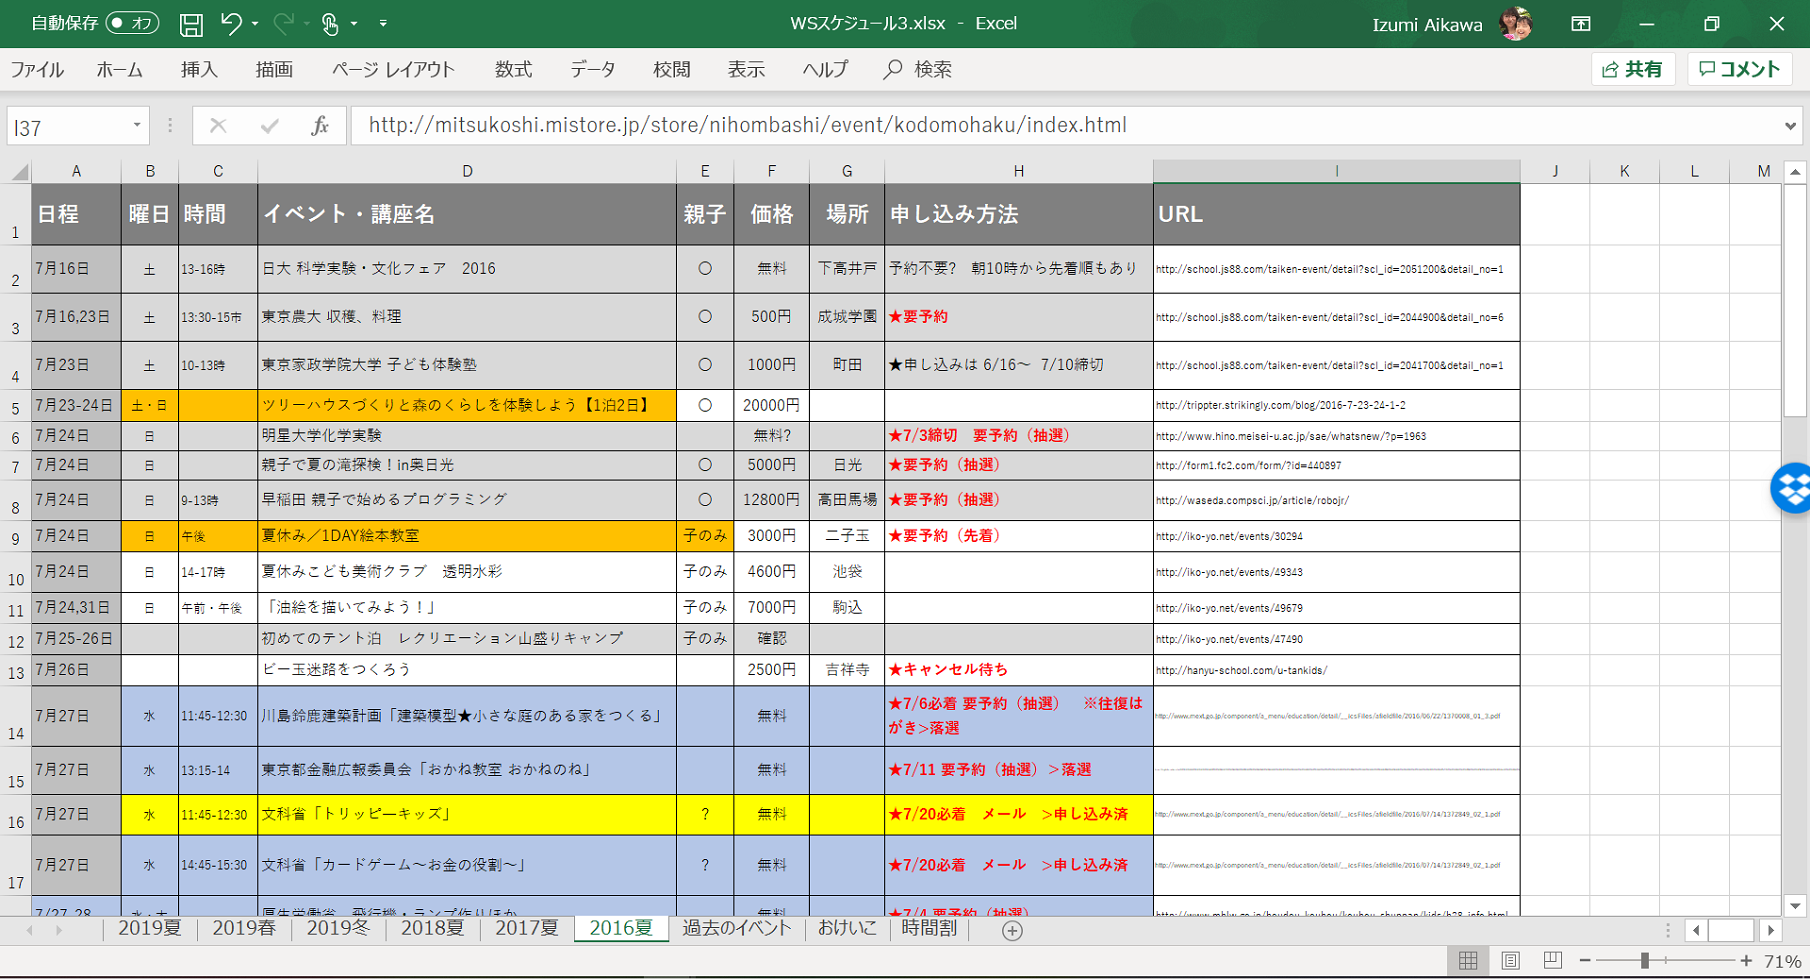Click the horizontal scrollbar right arrow
This screenshot has width=1811, height=980.
click(x=1771, y=930)
